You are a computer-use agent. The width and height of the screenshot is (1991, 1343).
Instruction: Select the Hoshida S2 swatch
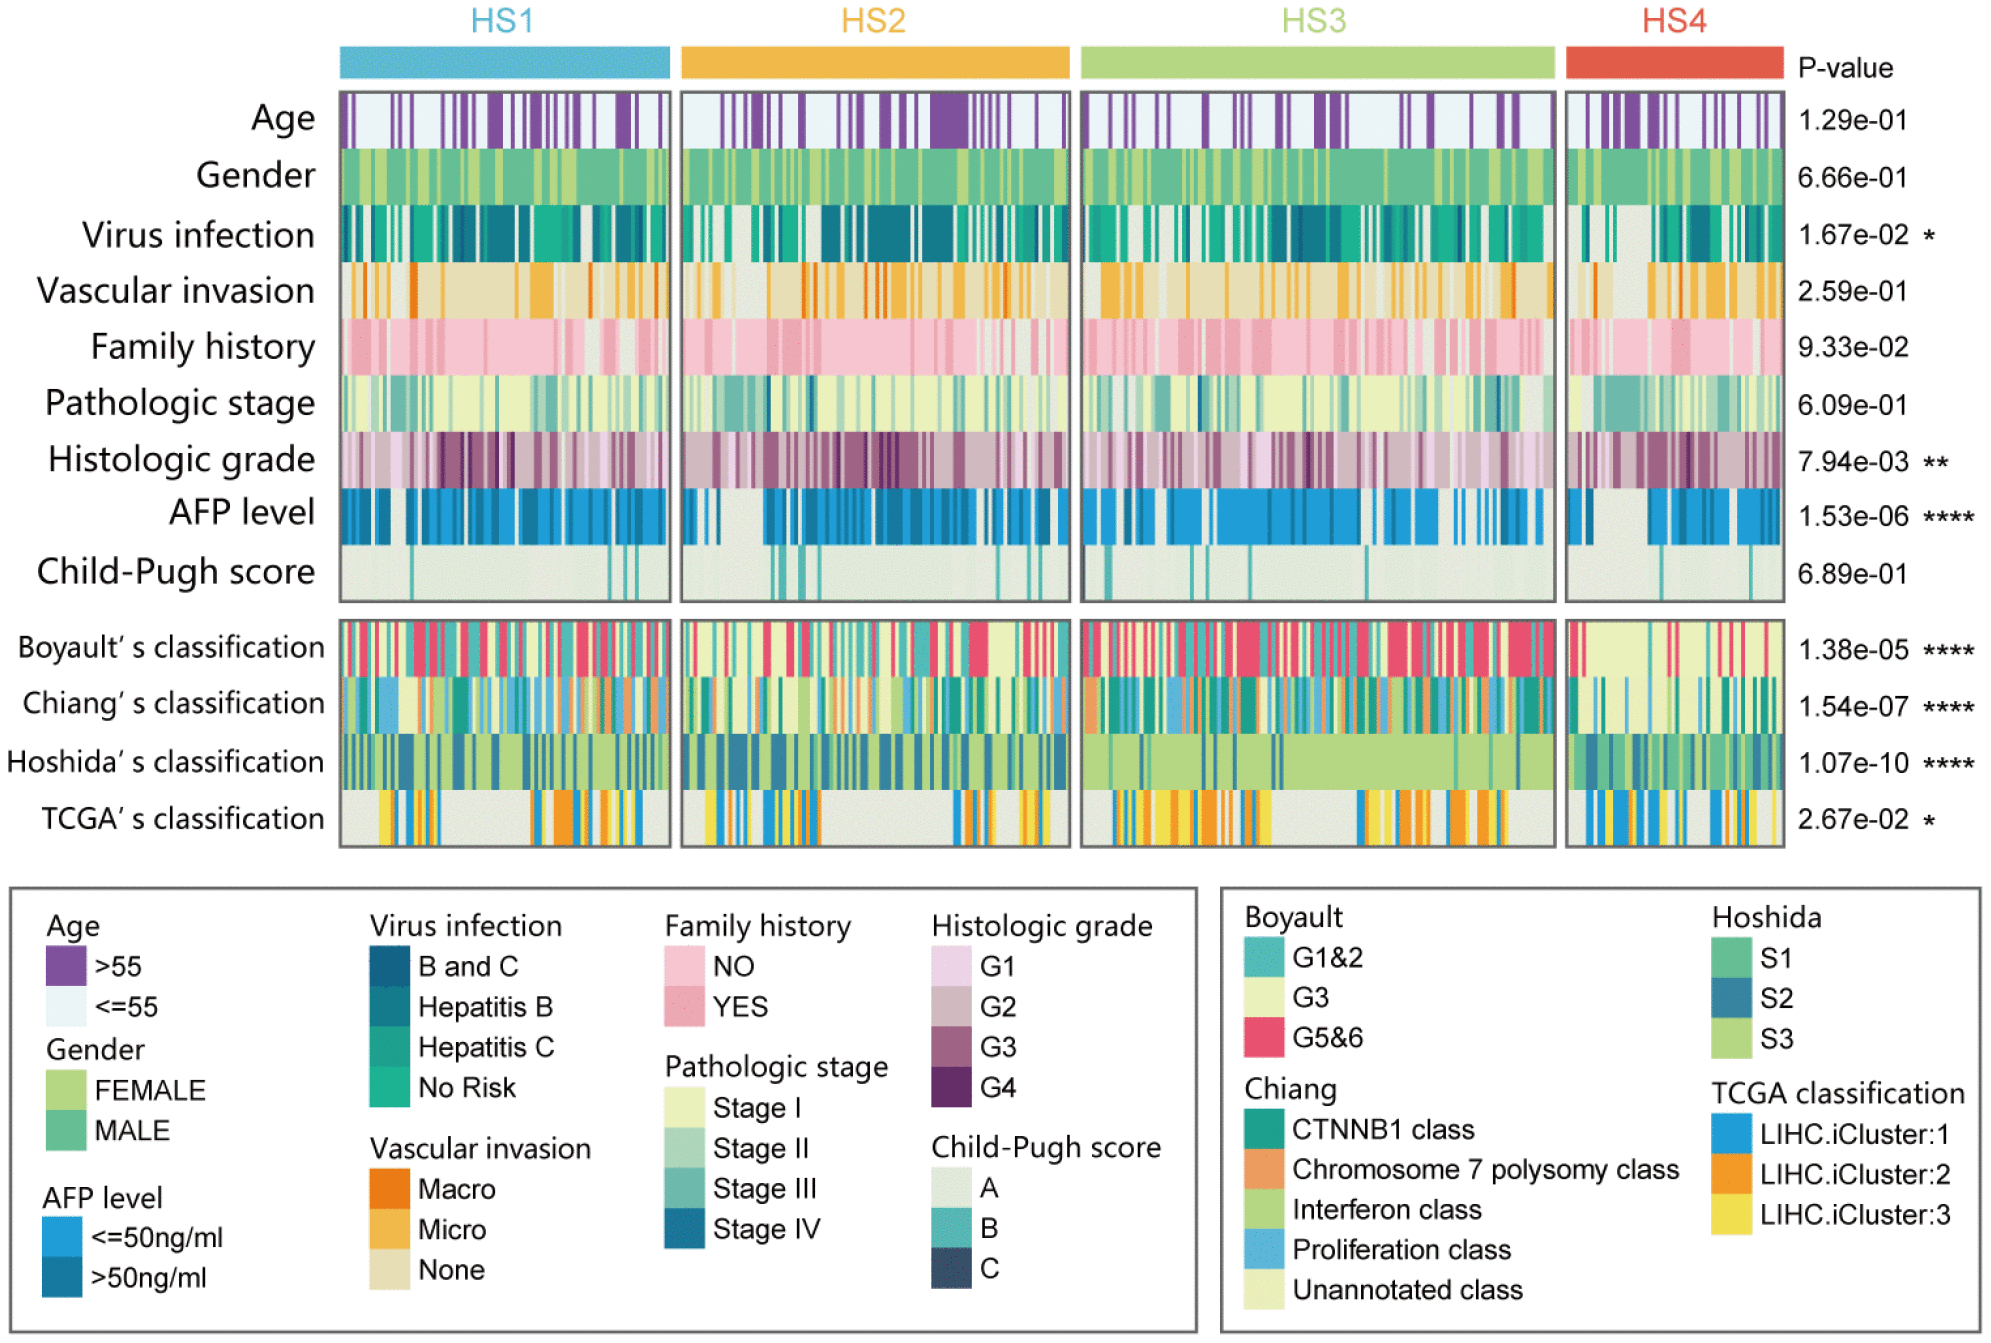[x=1732, y=998]
